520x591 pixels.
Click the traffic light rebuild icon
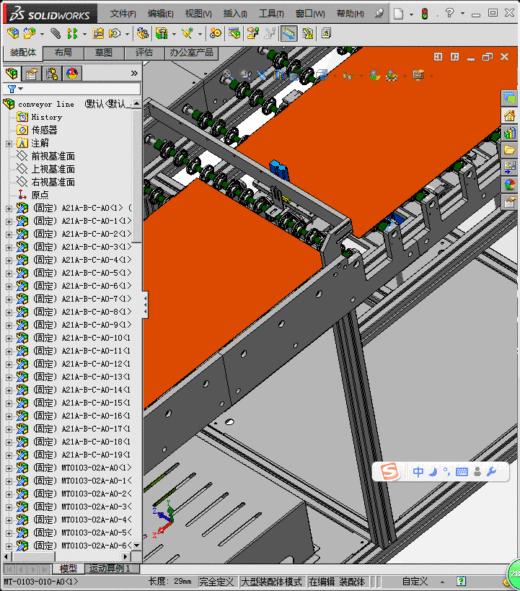(x=425, y=14)
